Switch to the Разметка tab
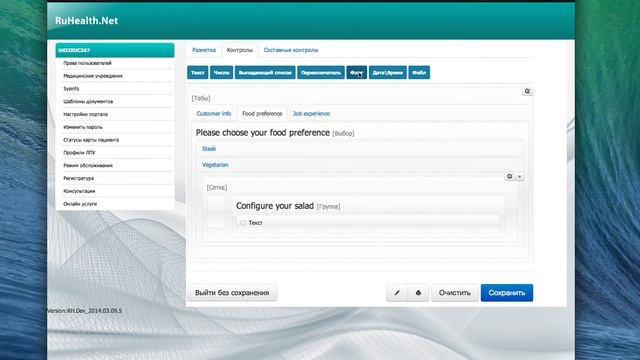 point(204,50)
